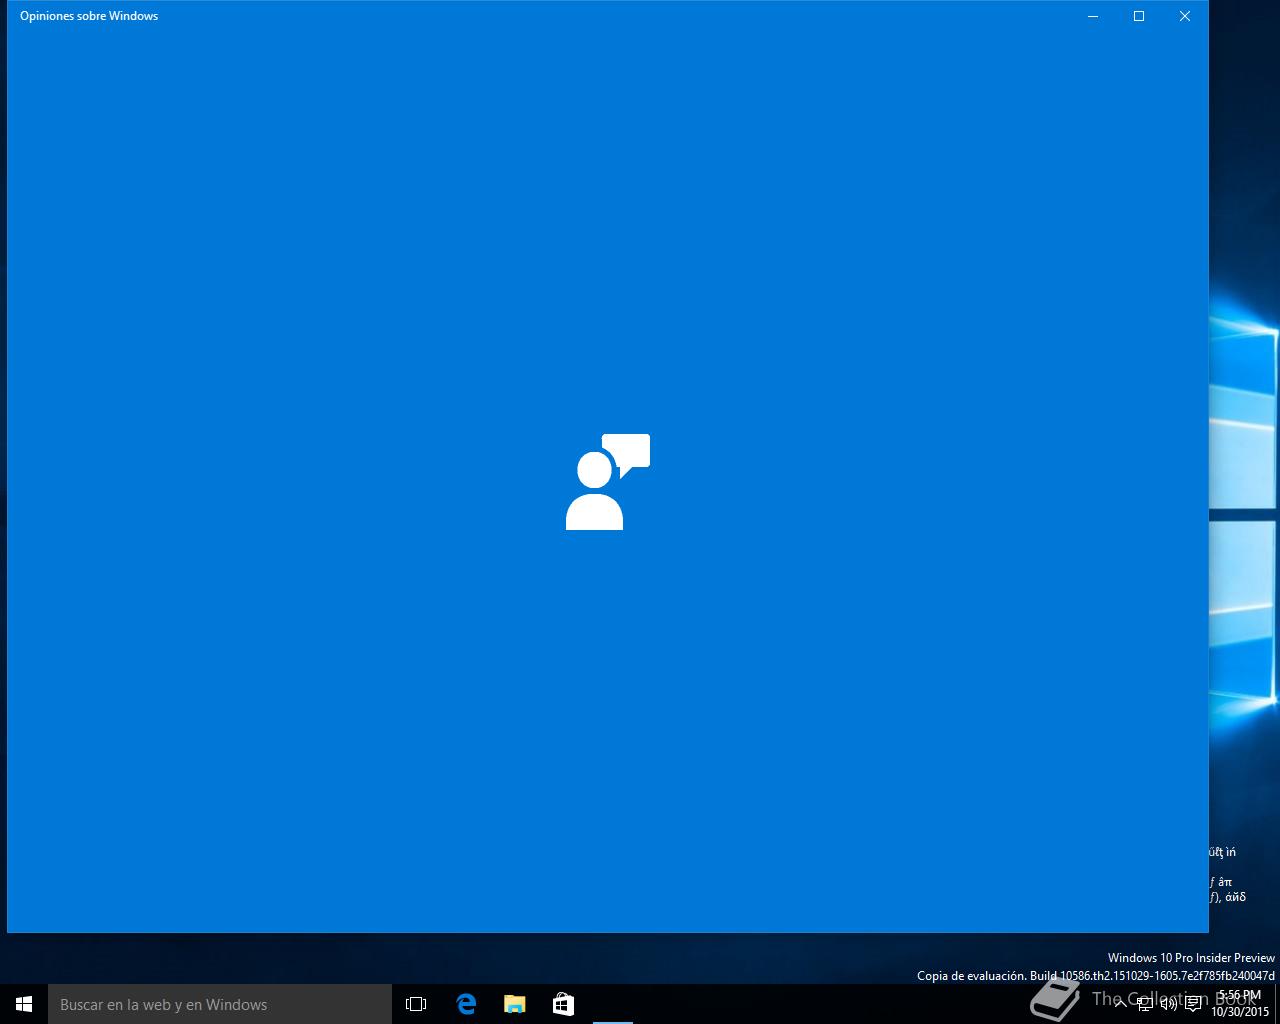Open the Action Center notifications icon
The width and height of the screenshot is (1280, 1024).
coord(1193,1004)
